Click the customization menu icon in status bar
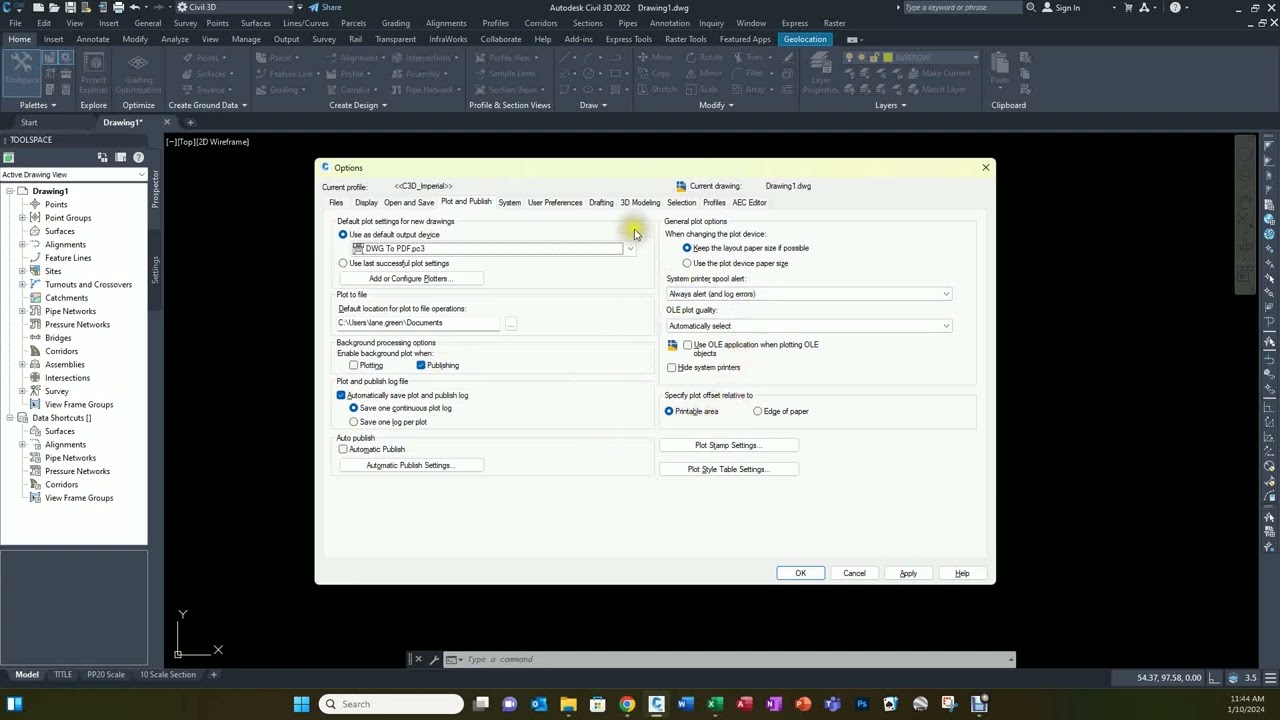The image size is (1280, 720). click(1269, 678)
